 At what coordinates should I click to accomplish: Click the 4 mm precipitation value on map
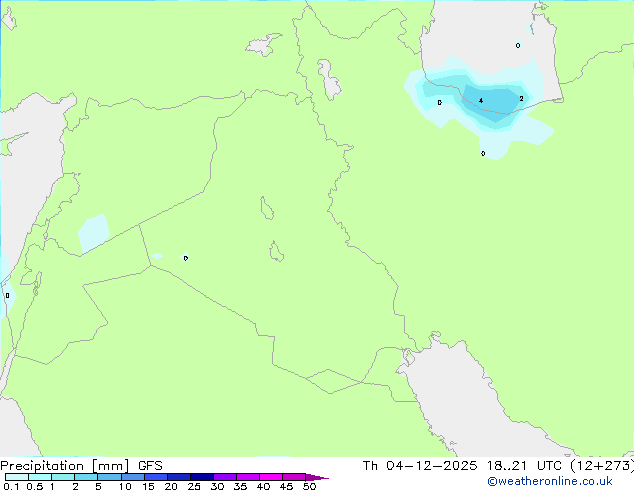click(481, 100)
